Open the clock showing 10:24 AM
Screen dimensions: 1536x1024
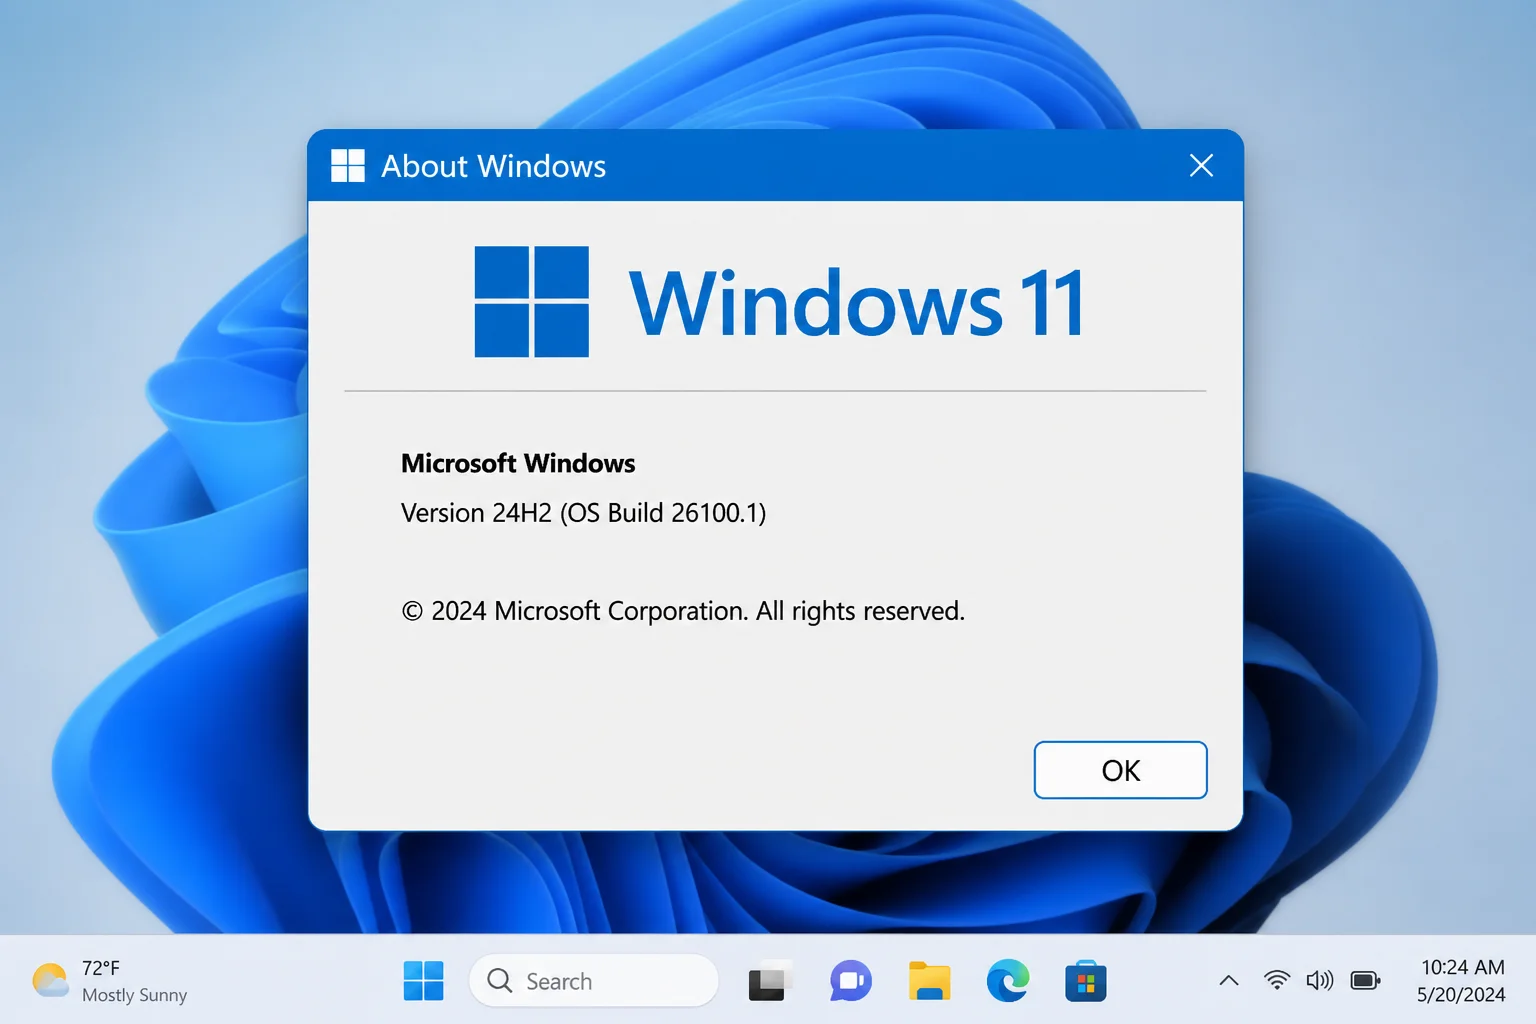[1462, 967]
